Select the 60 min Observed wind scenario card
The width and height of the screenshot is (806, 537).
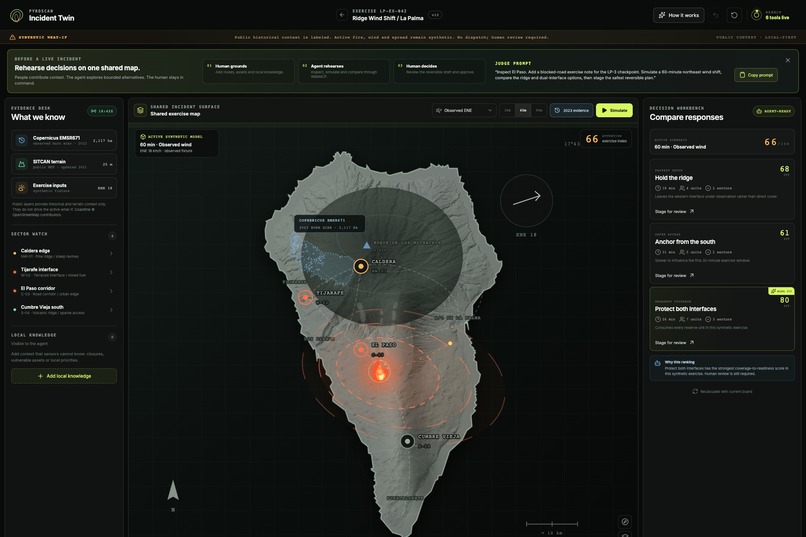pos(722,142)
